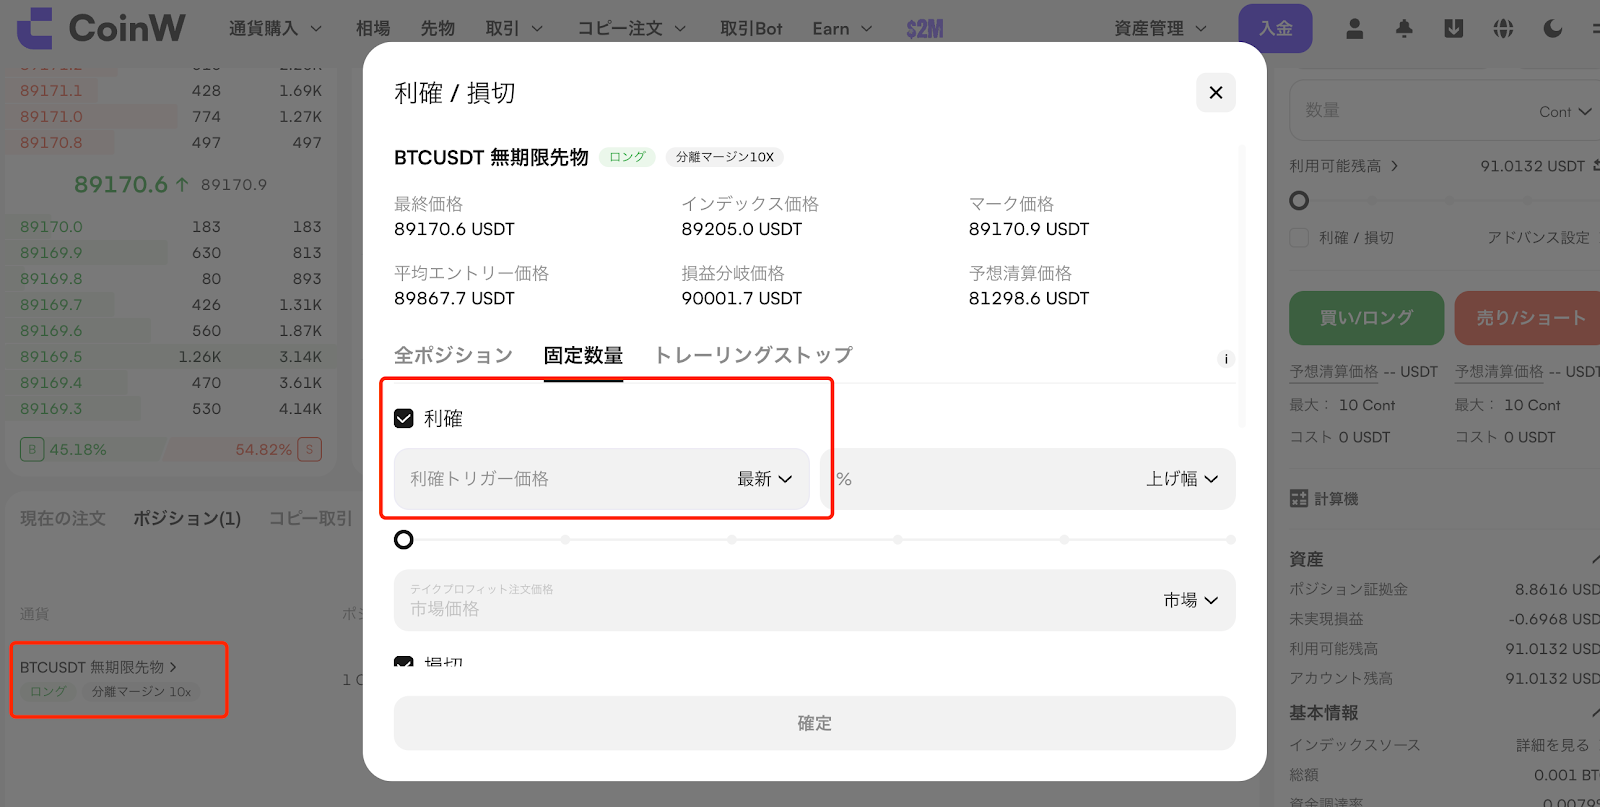
Task: Open the 計算機 calculator icon
Action: tap(1299, 499)
